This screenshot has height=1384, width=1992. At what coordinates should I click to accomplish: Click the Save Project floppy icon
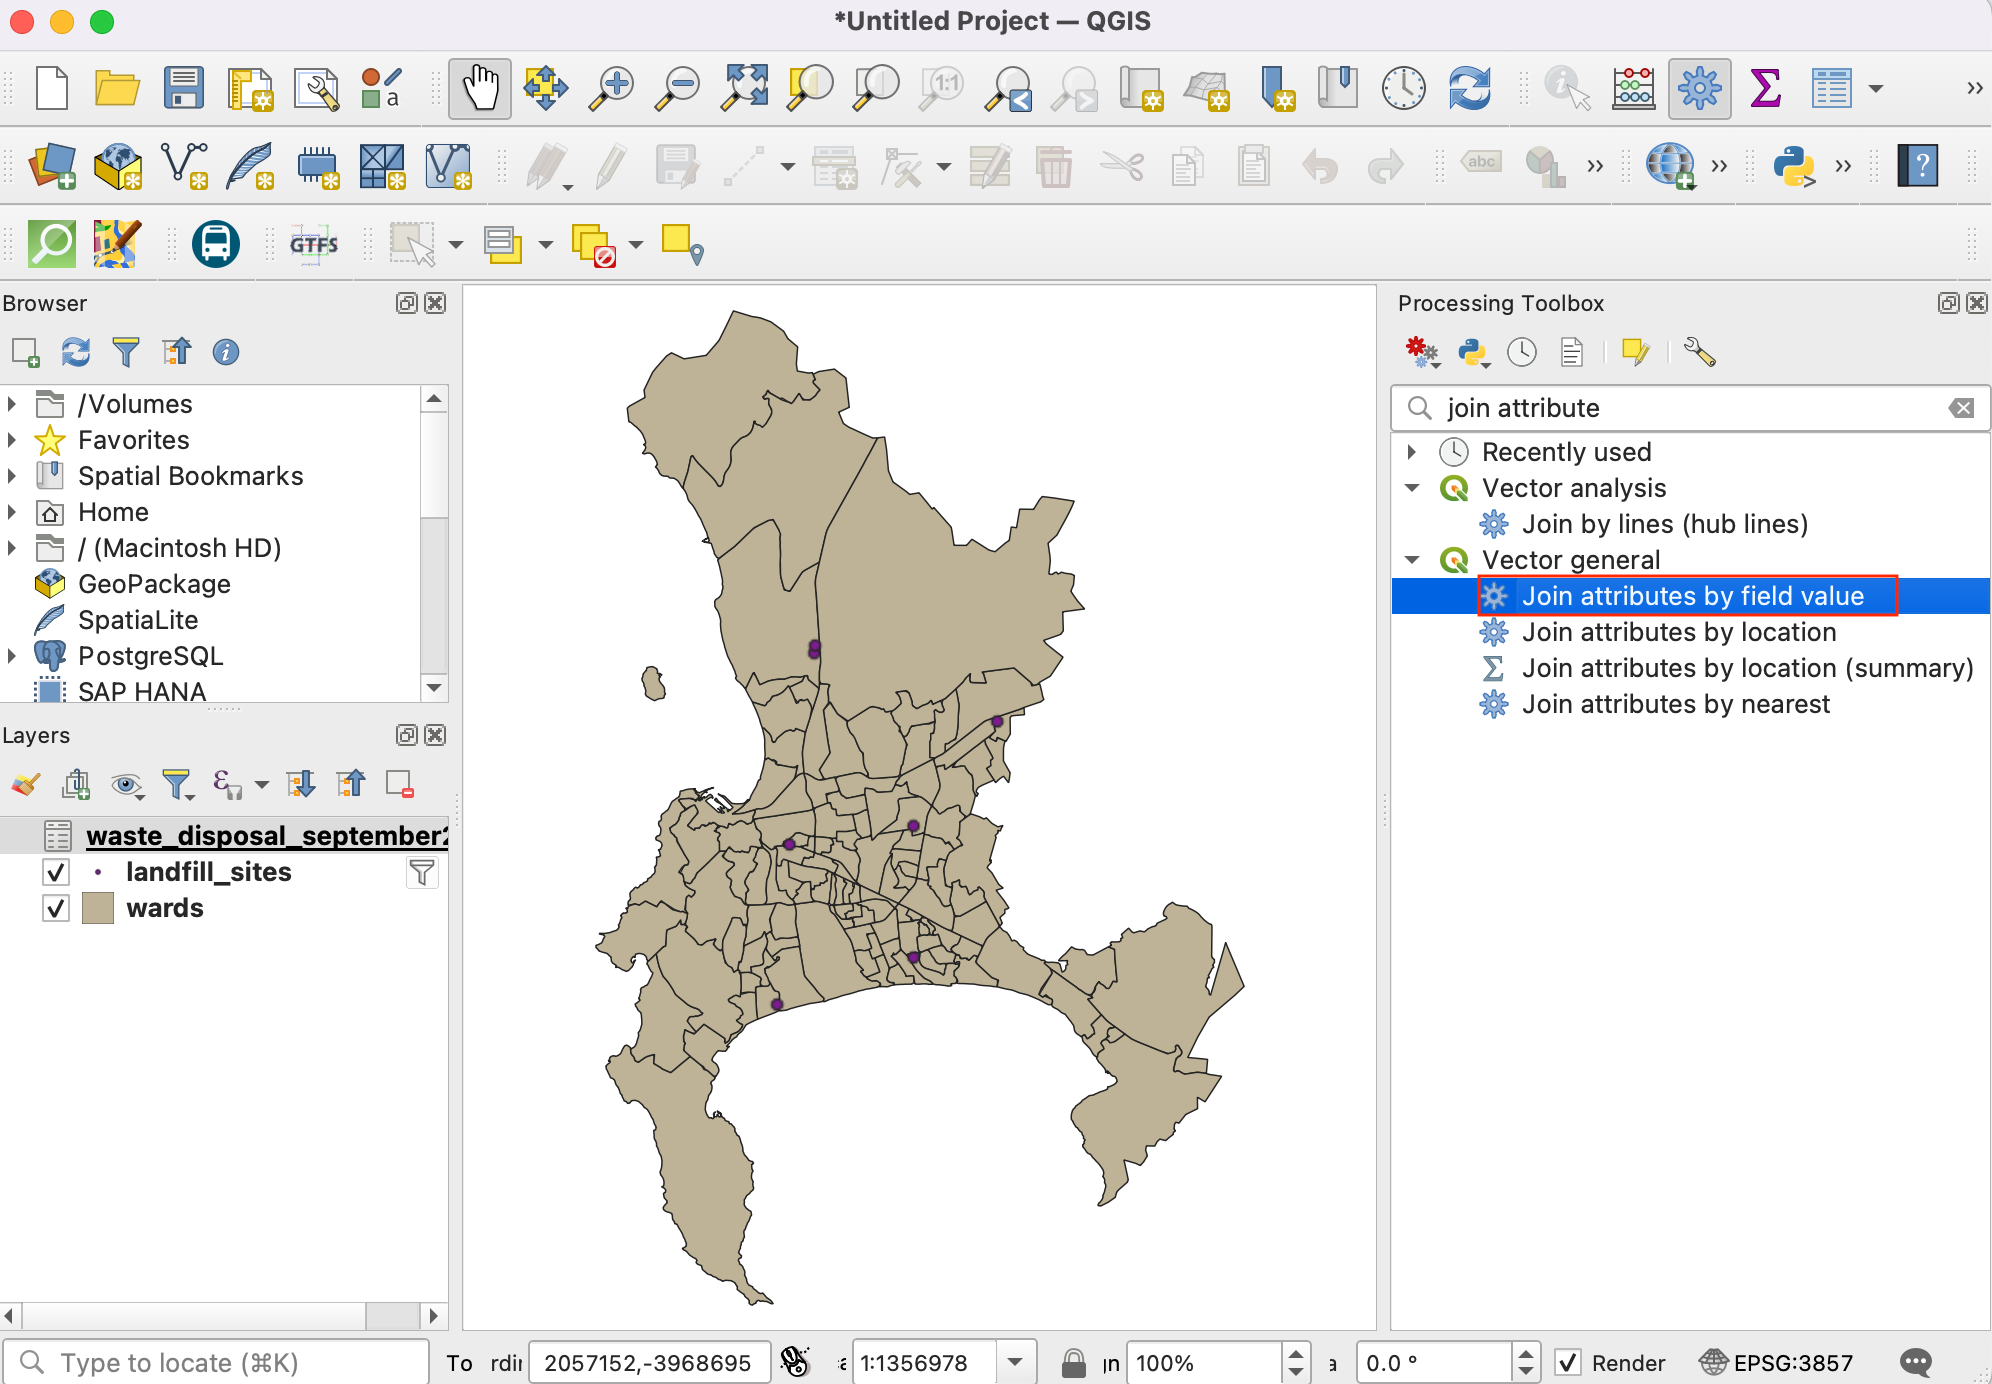184,88
